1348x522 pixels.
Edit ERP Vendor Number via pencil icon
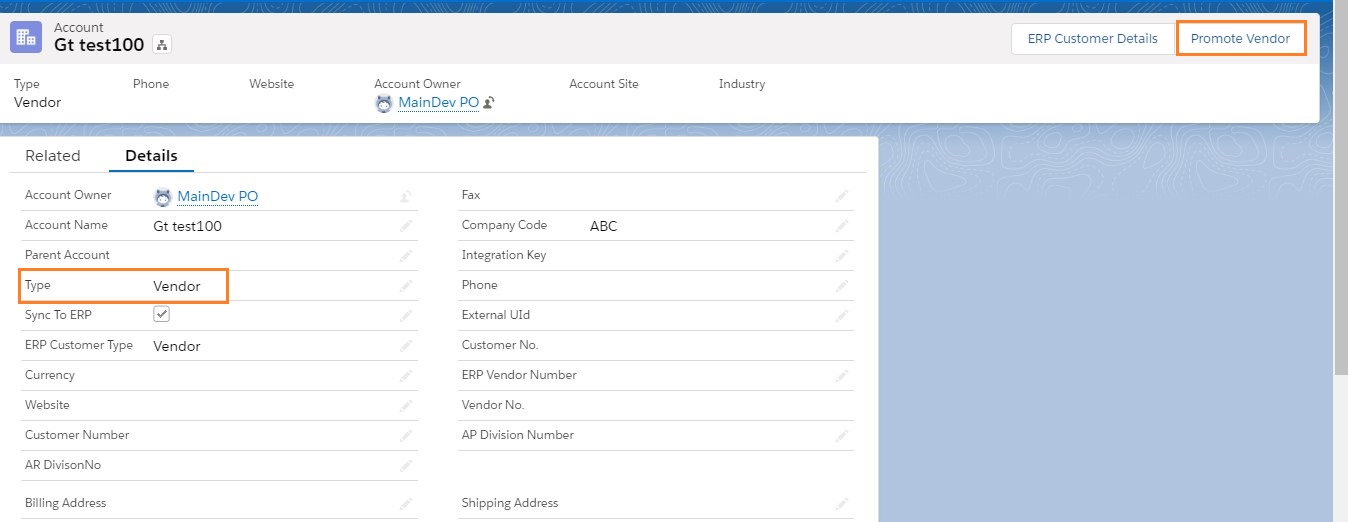point(842,376)
